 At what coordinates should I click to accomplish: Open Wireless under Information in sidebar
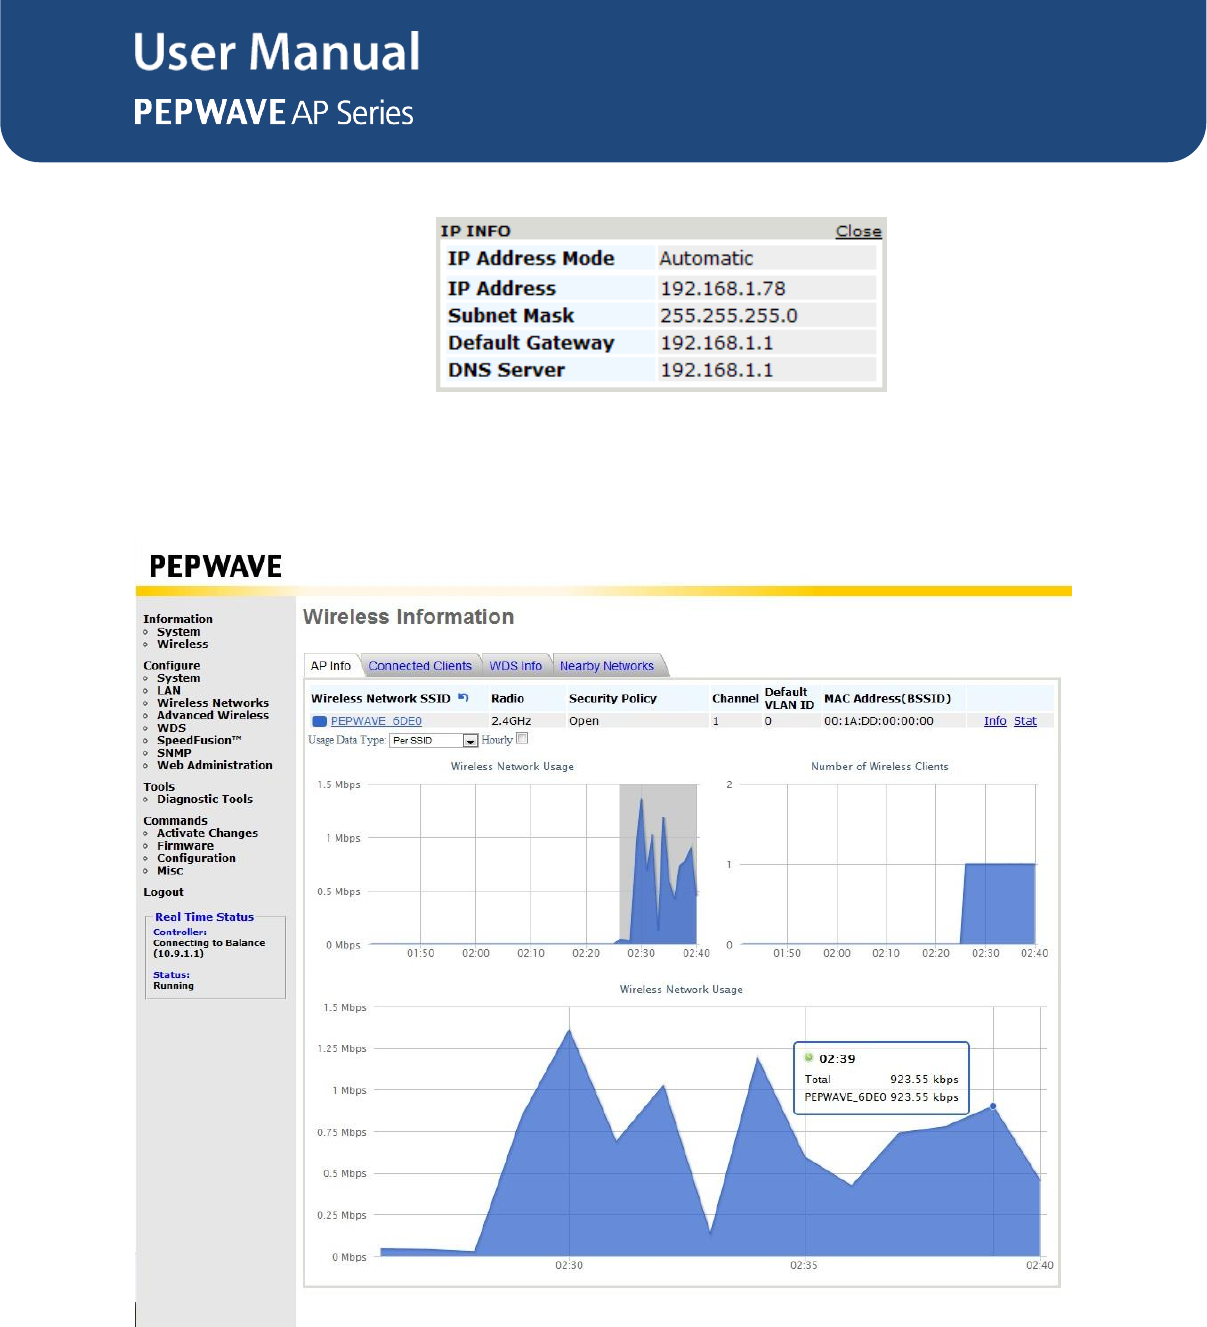182,644
